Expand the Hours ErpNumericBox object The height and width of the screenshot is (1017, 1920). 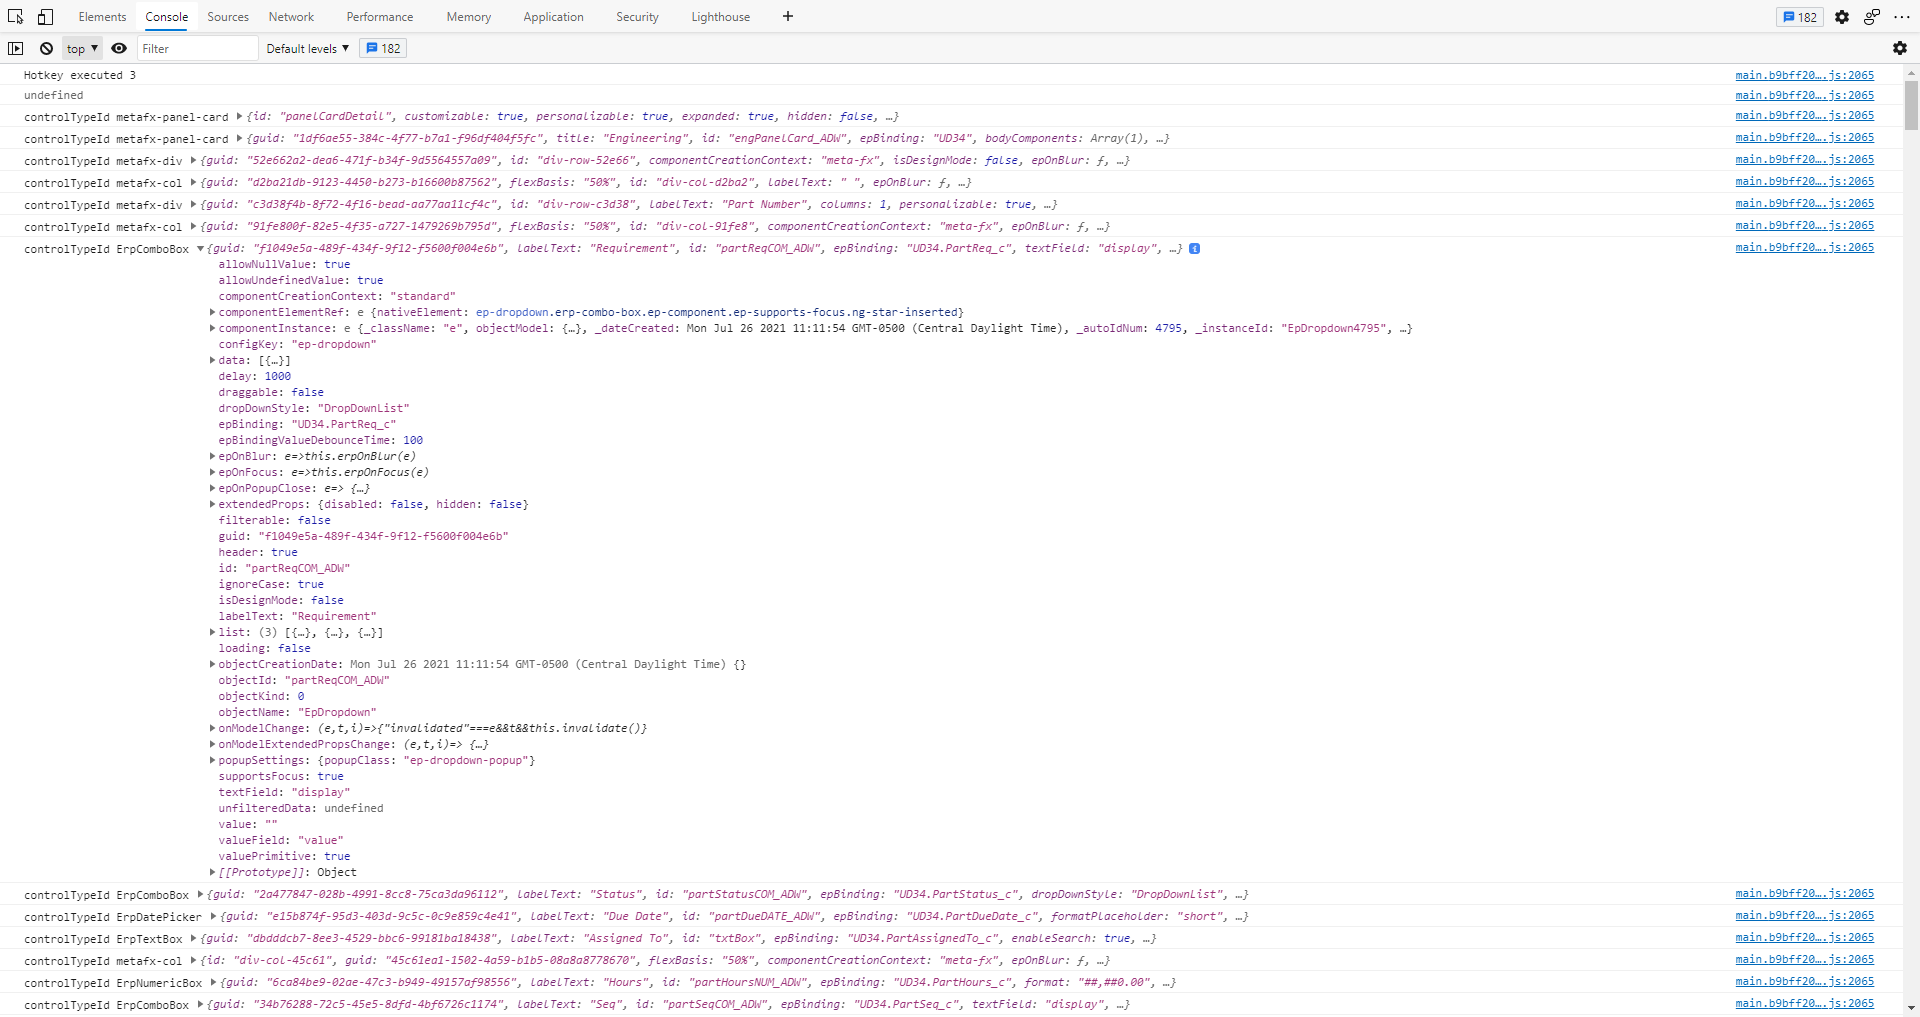(x=213, y=983)
